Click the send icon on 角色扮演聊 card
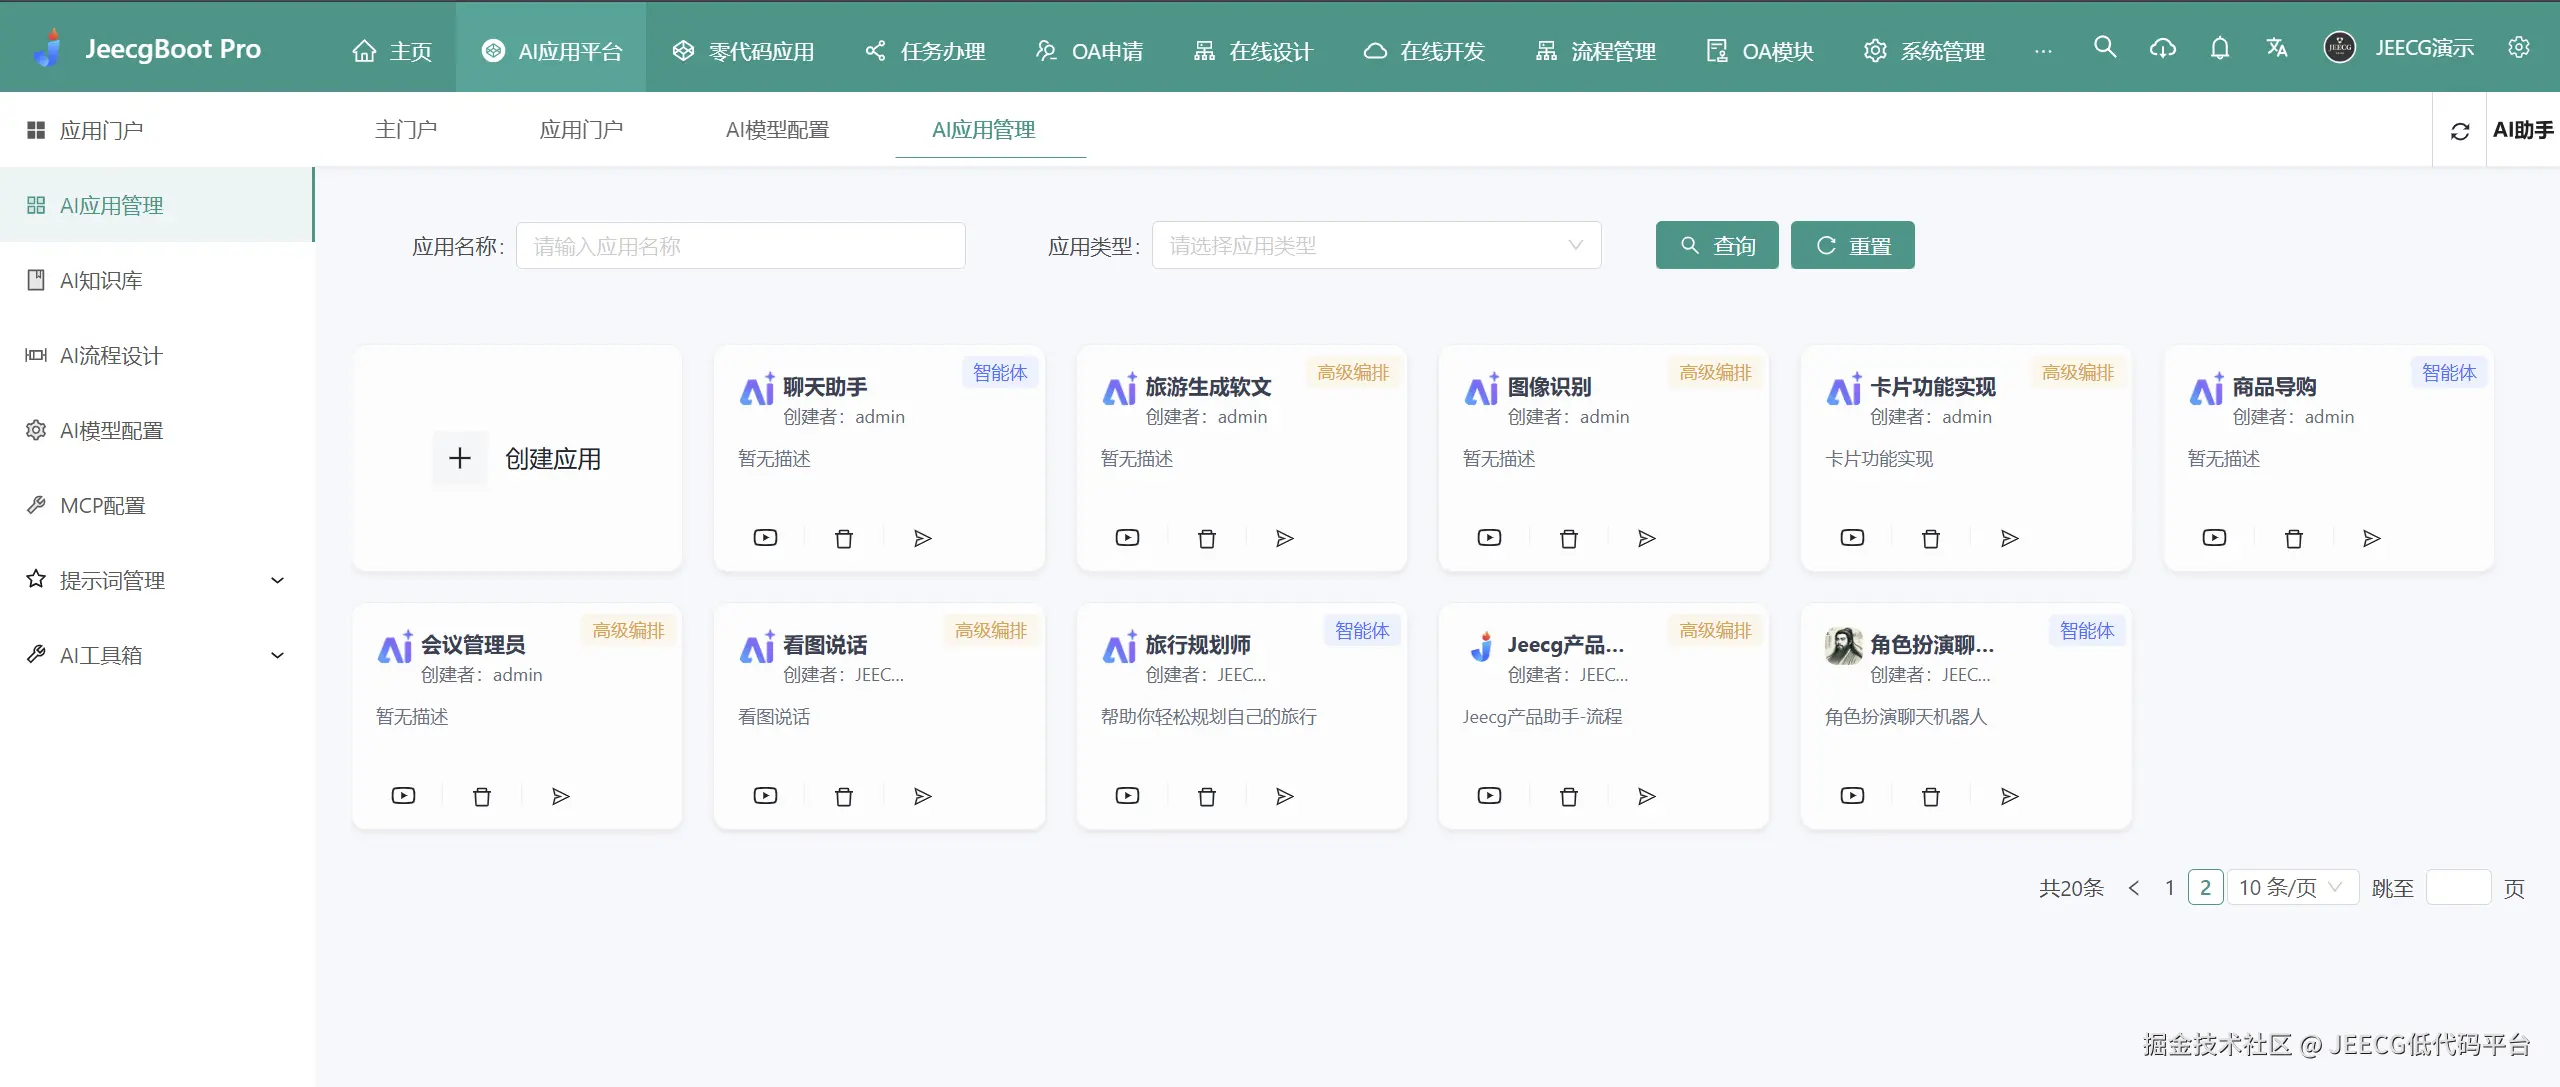The image size is (2560, 1087). click(2009, 797)
